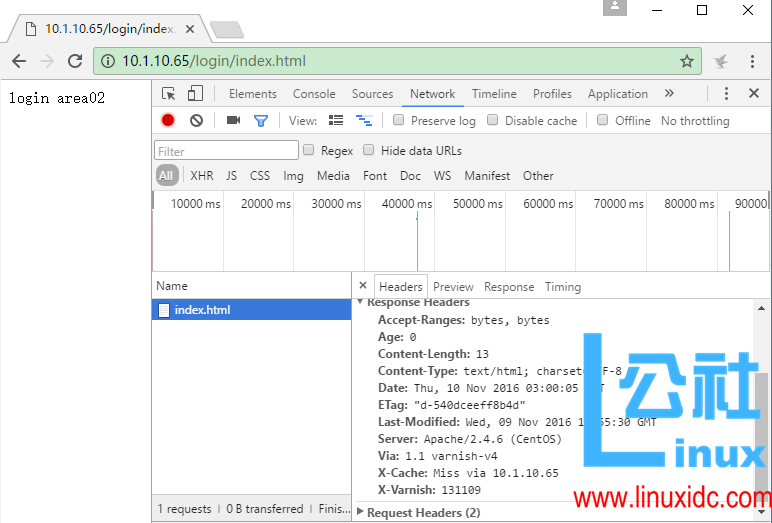The height and width of the screenshot is (523, 772).
Task: Stop recording network log
Action: 168,120
